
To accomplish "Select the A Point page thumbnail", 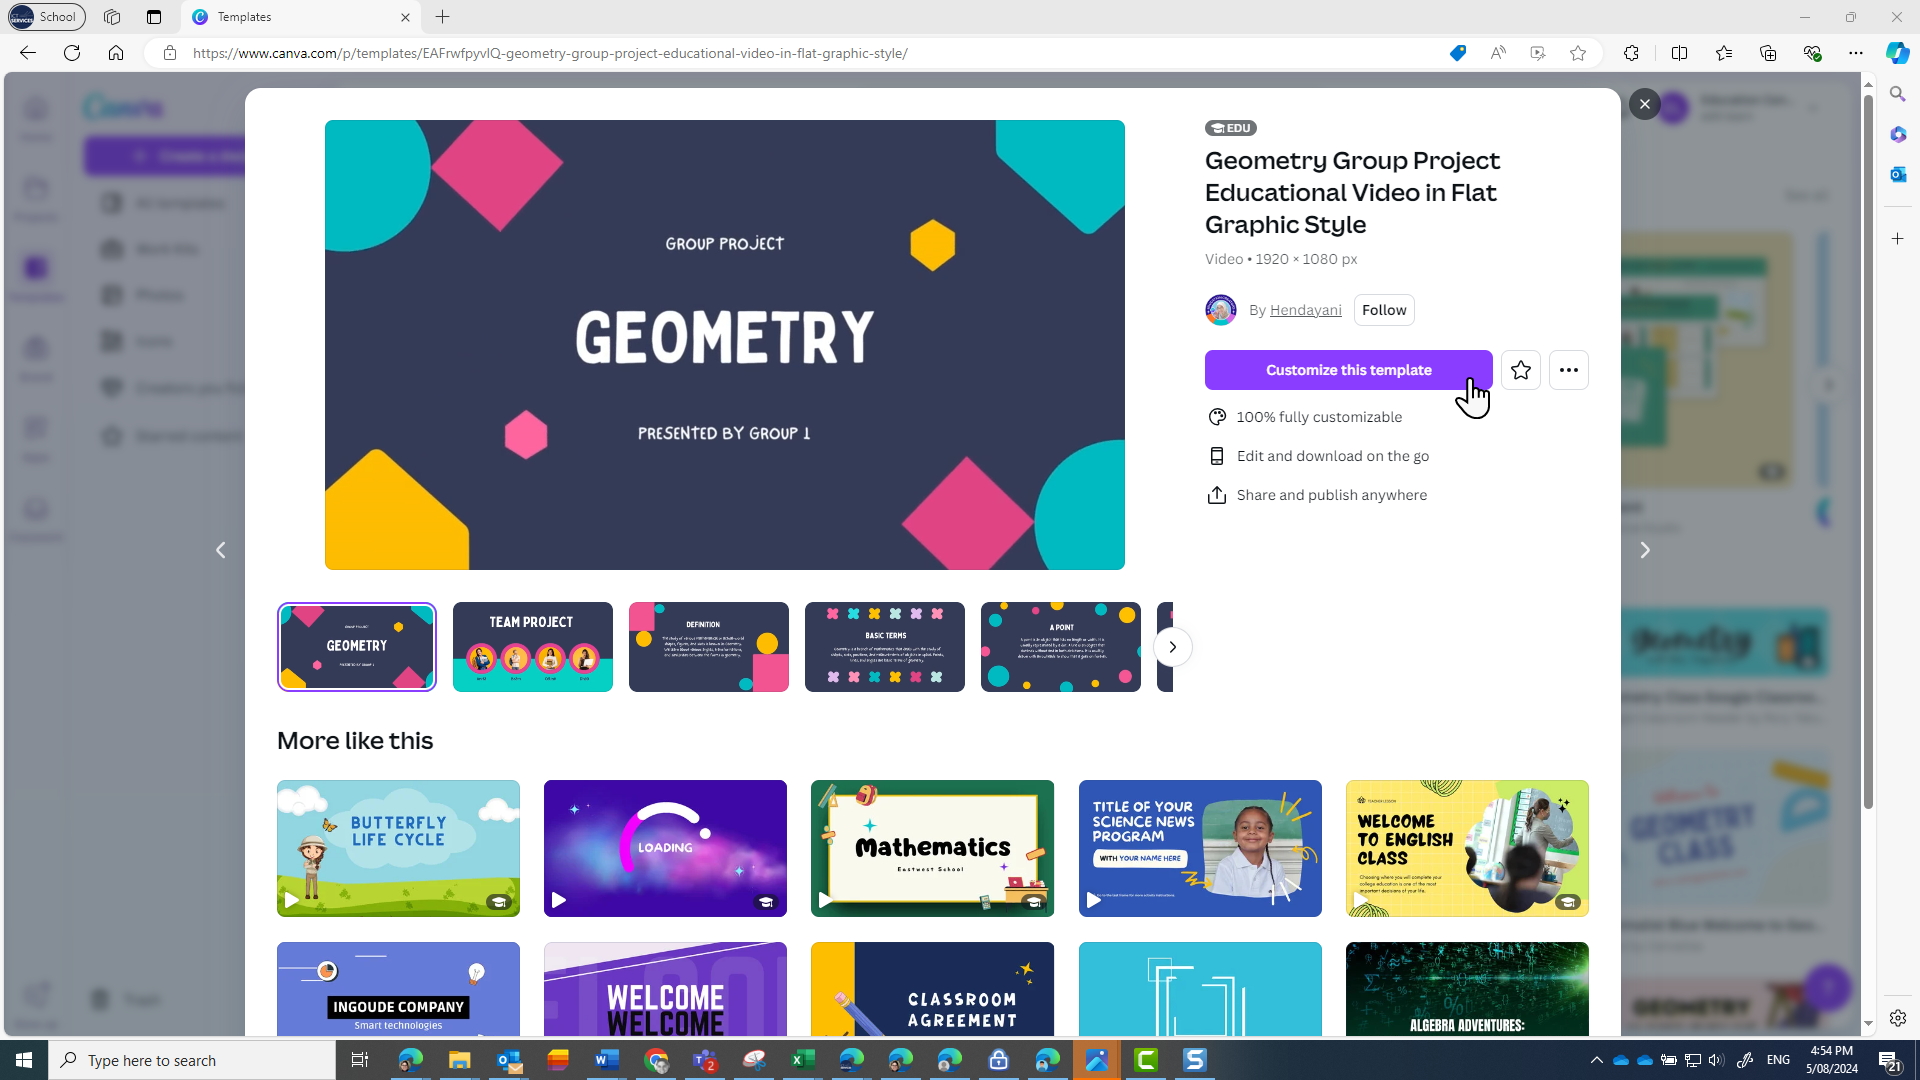I will click(x=1061, y=647).
